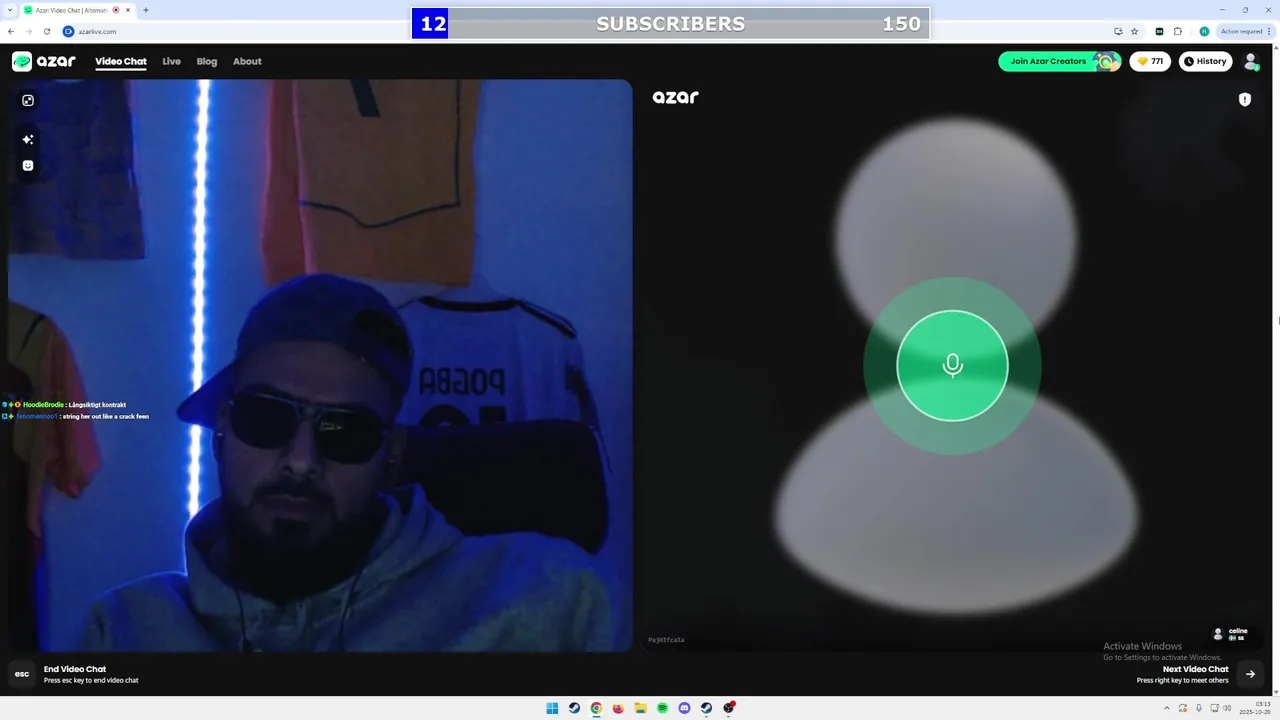Switch to the Live tab

coord(172,61)
